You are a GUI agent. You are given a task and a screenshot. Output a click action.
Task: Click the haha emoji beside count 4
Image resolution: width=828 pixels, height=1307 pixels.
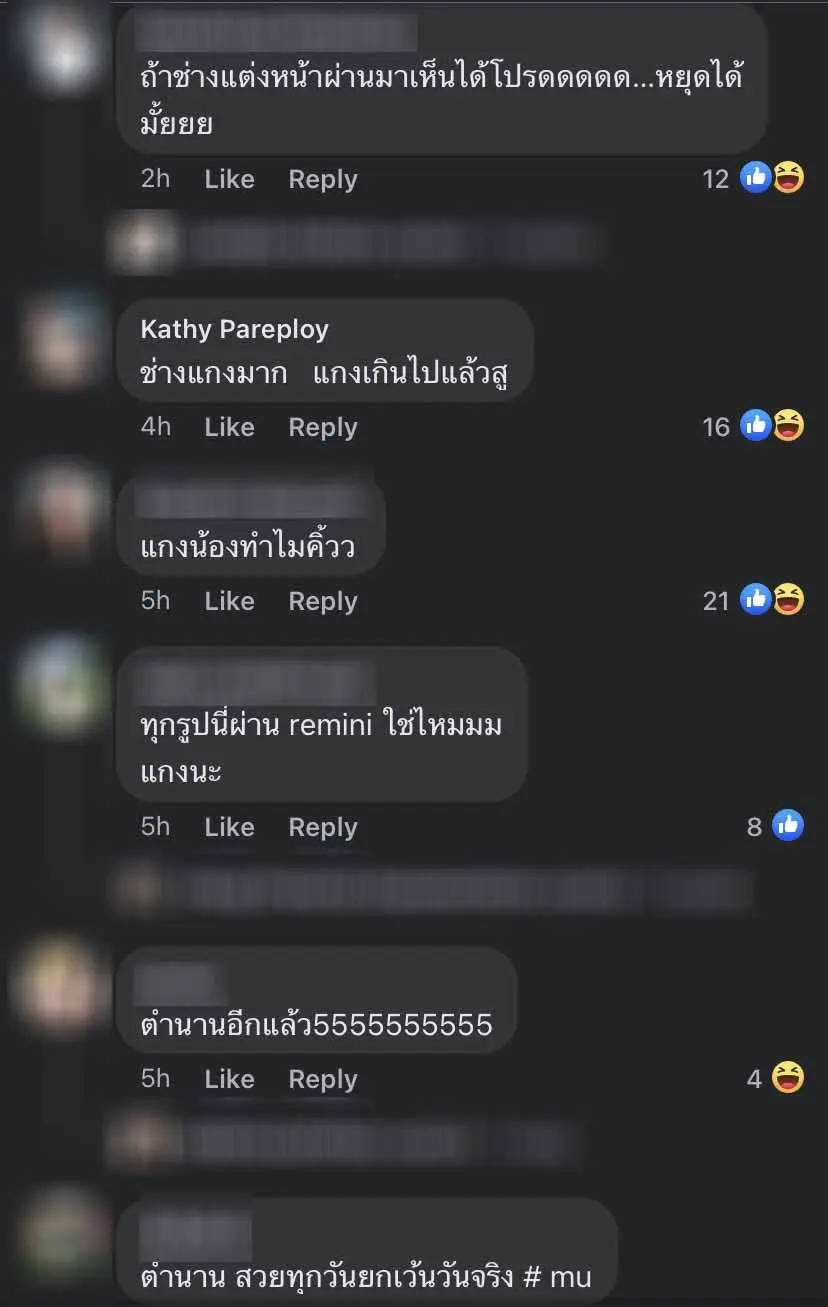coord(789,1077)
